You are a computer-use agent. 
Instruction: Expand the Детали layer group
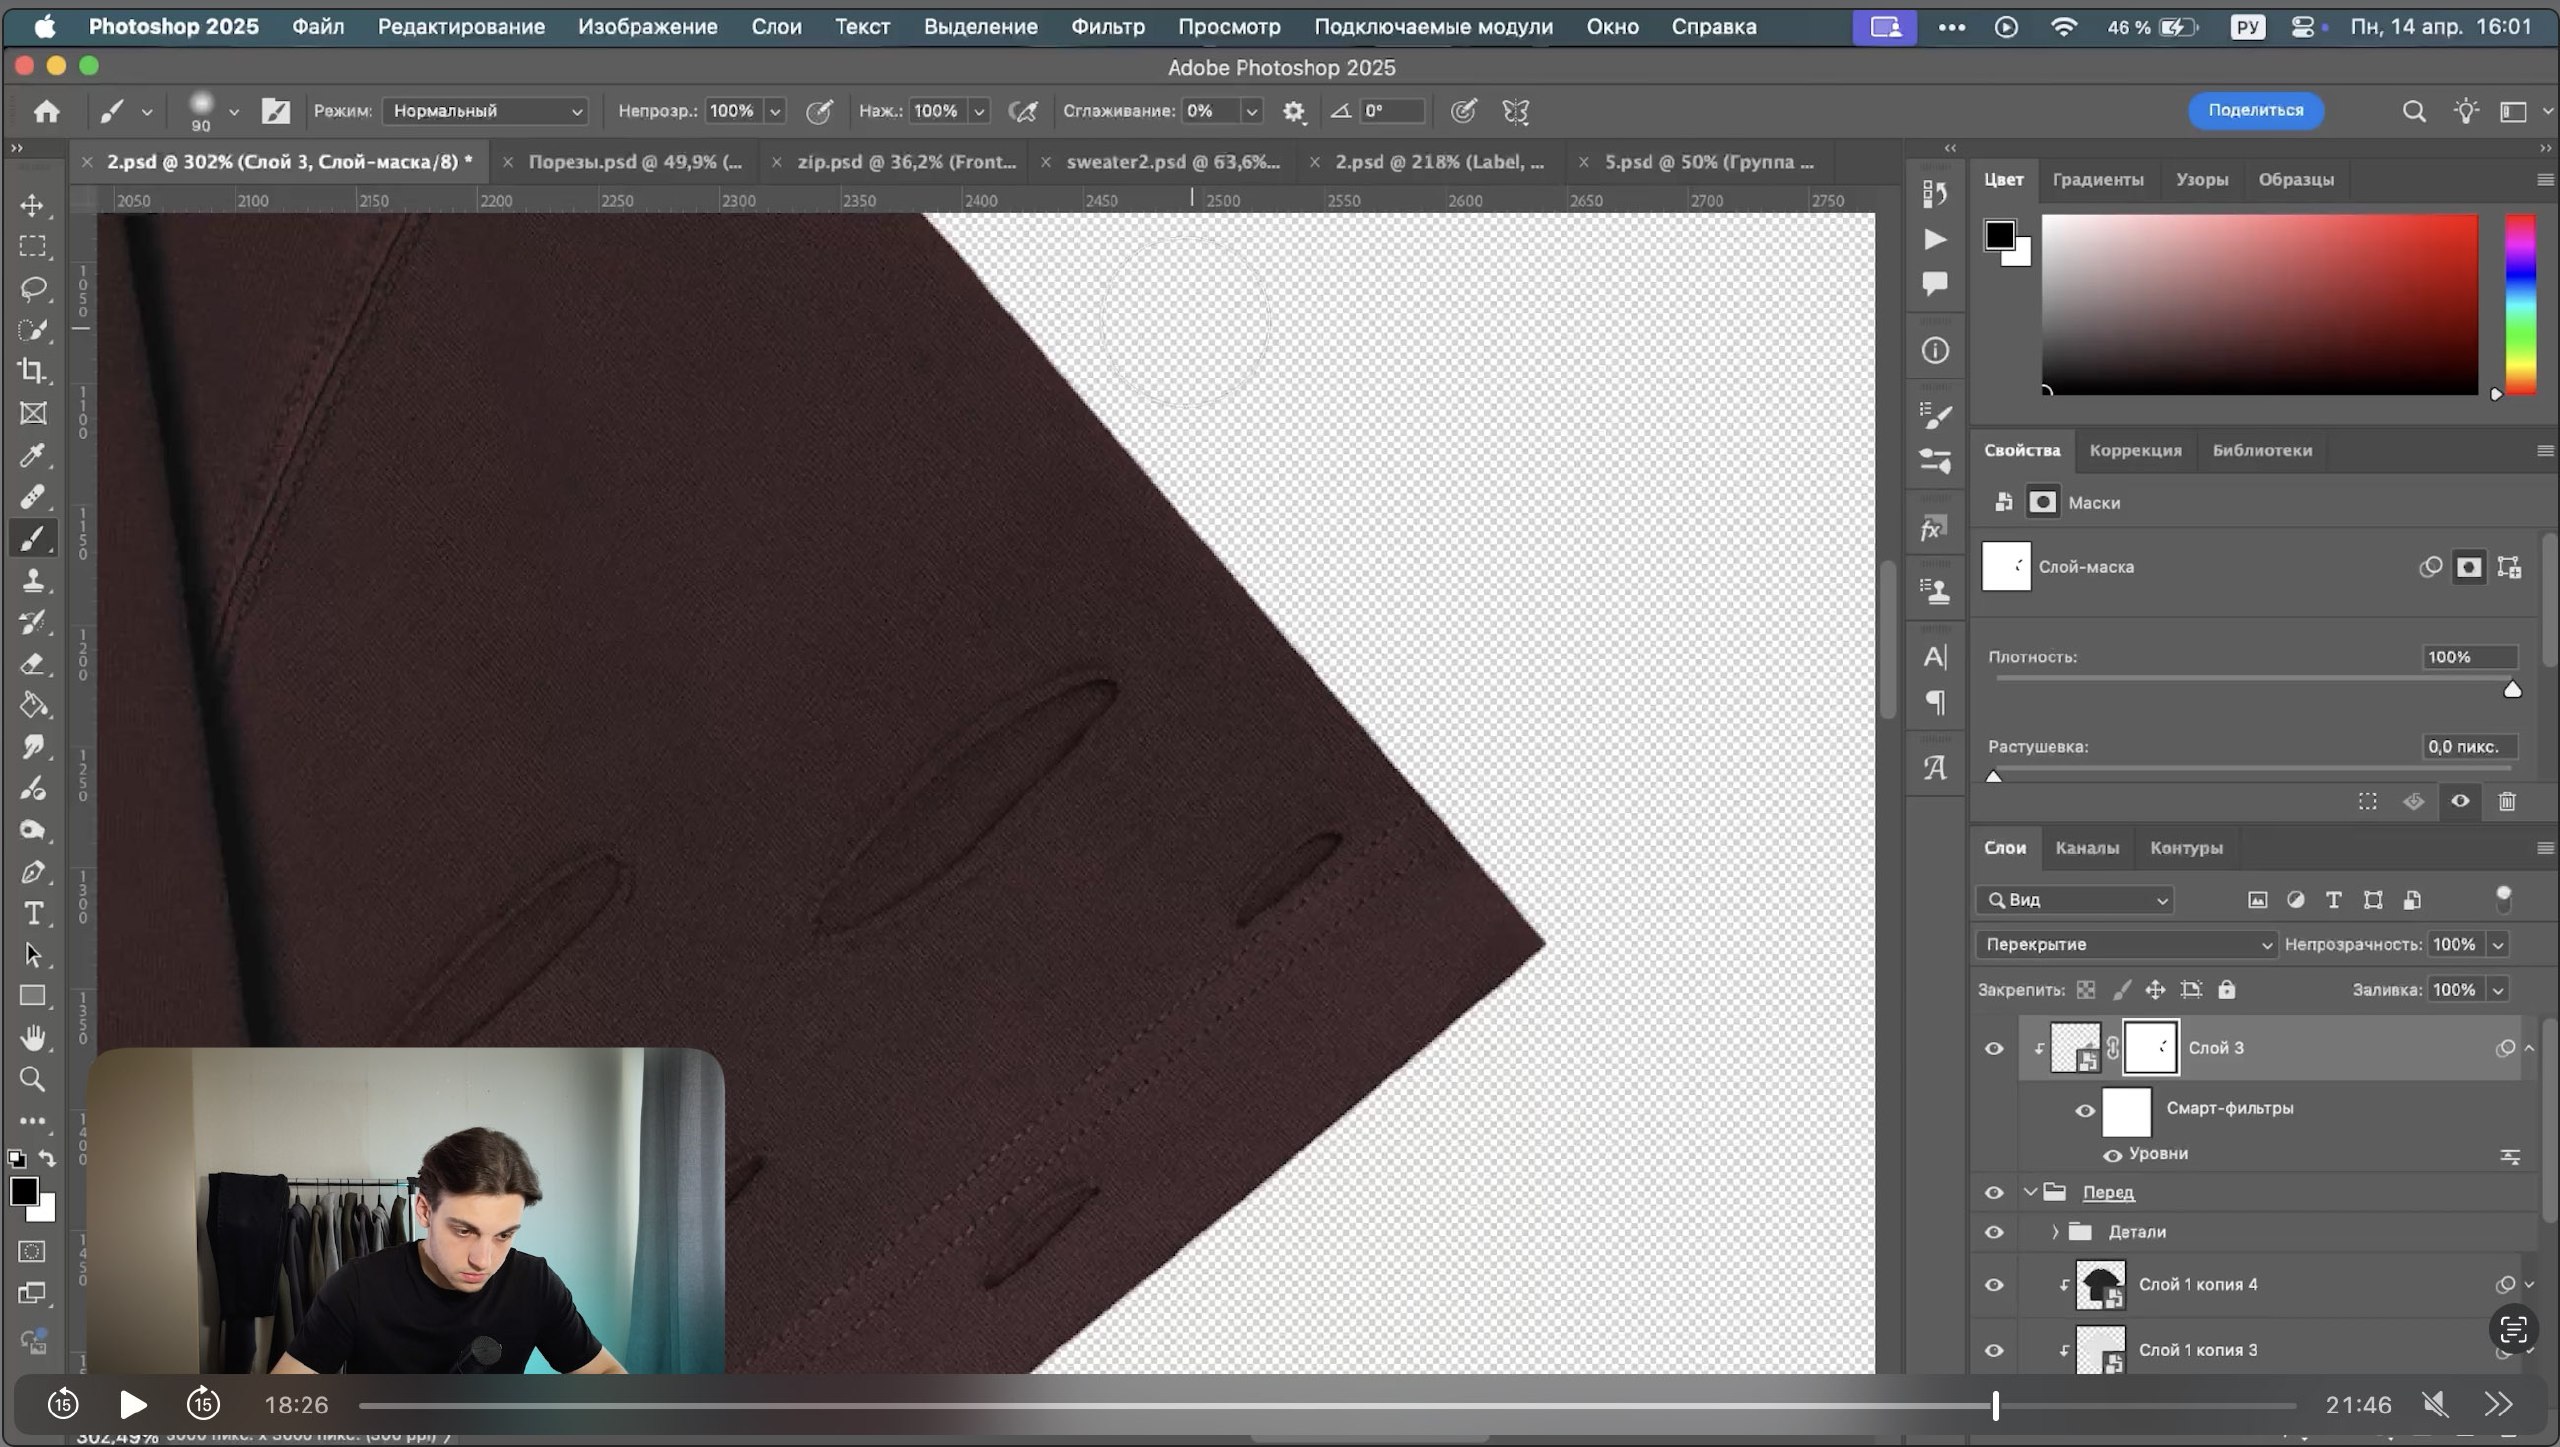point(2055,1232)
